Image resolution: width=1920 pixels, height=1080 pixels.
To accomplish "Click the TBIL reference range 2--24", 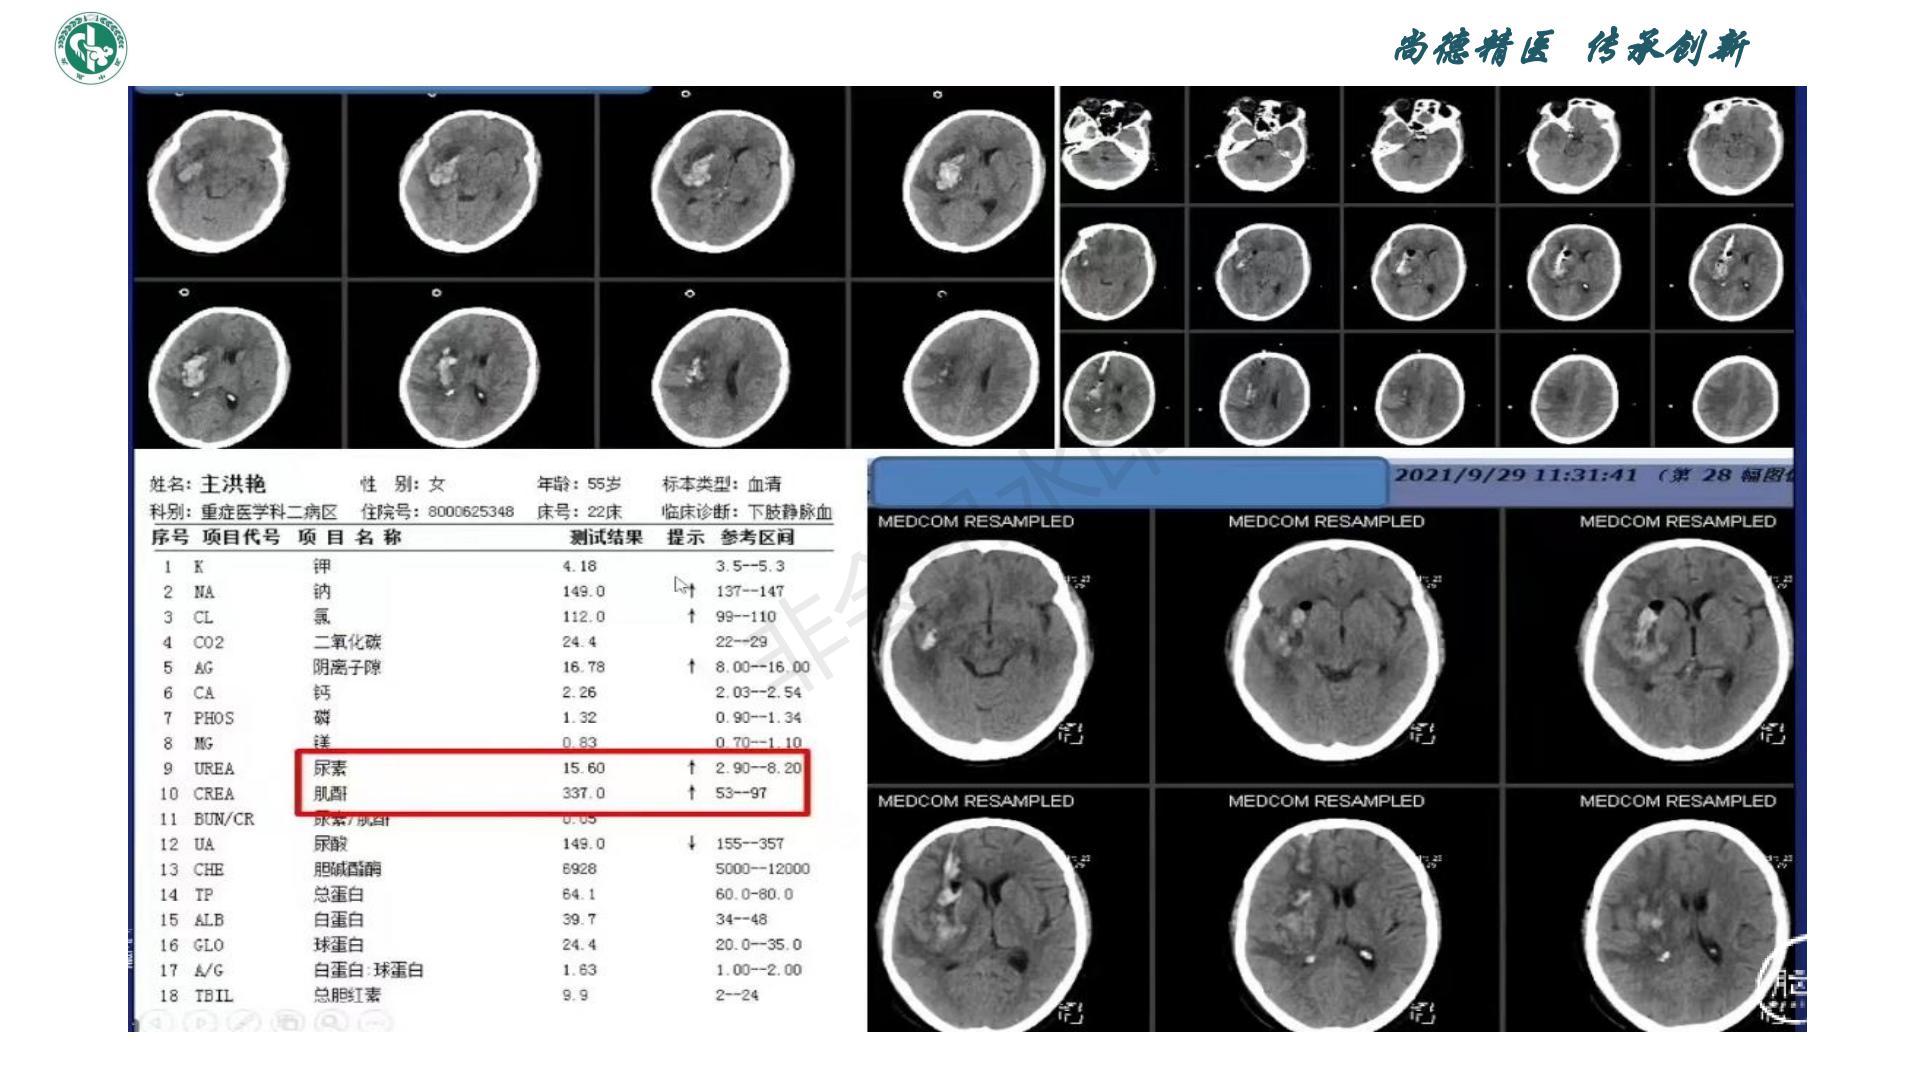I will point(737,995).
